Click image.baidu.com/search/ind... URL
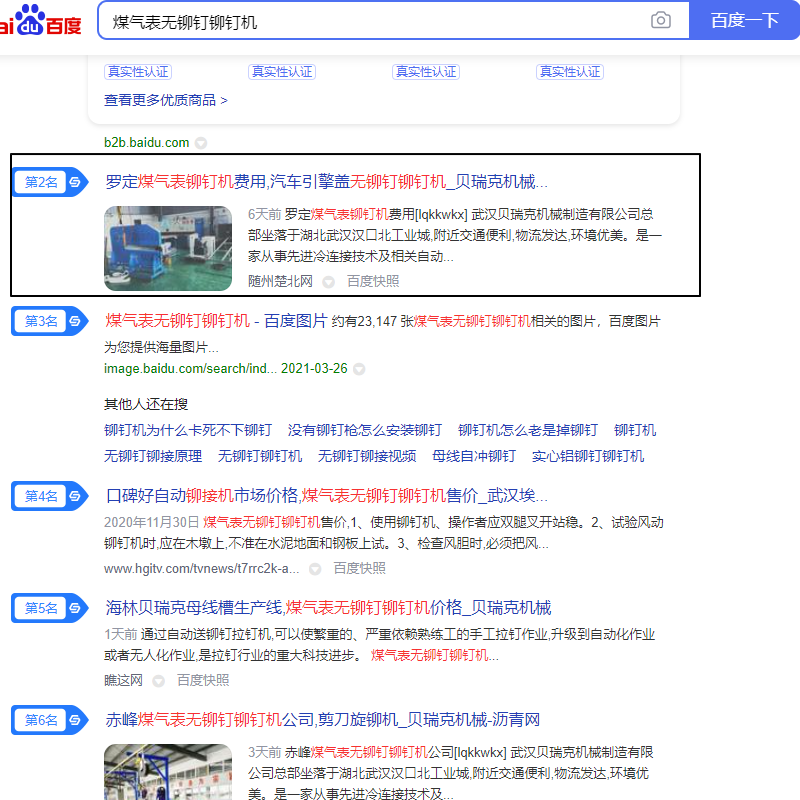The height and width of the screenshot is (800, 800). [190, 368]
